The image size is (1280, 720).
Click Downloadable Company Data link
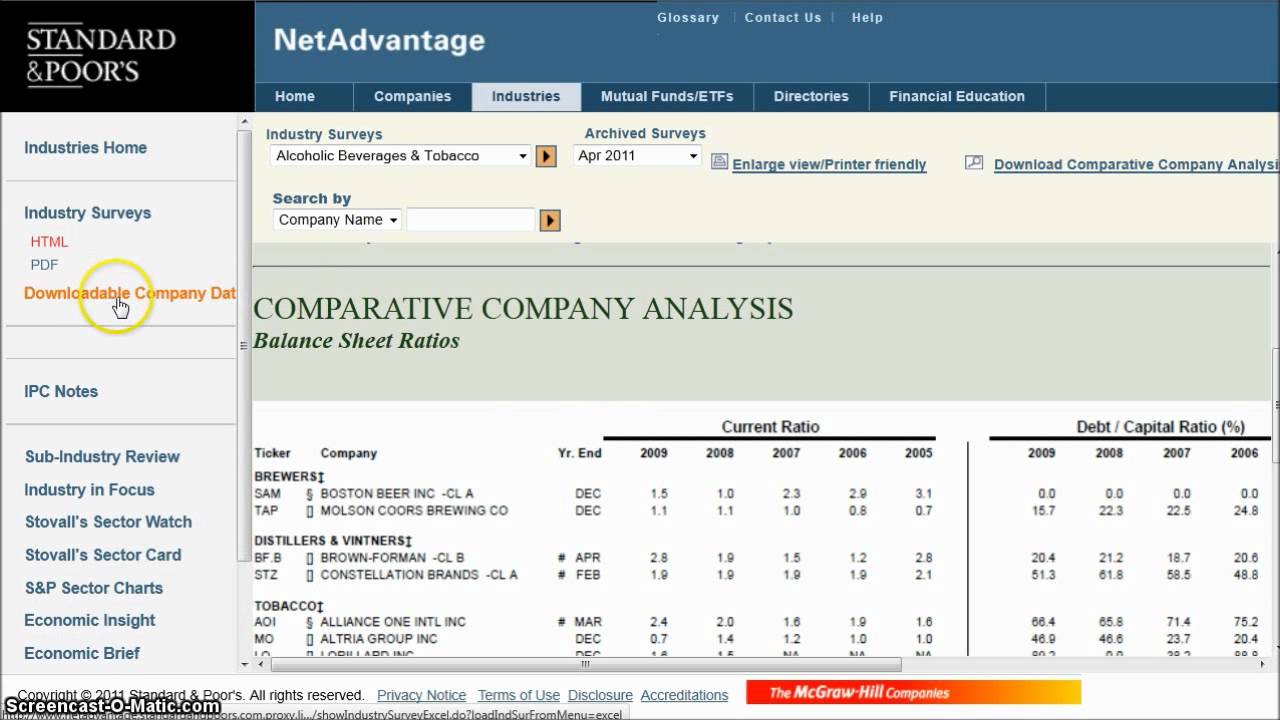[130, 294]
